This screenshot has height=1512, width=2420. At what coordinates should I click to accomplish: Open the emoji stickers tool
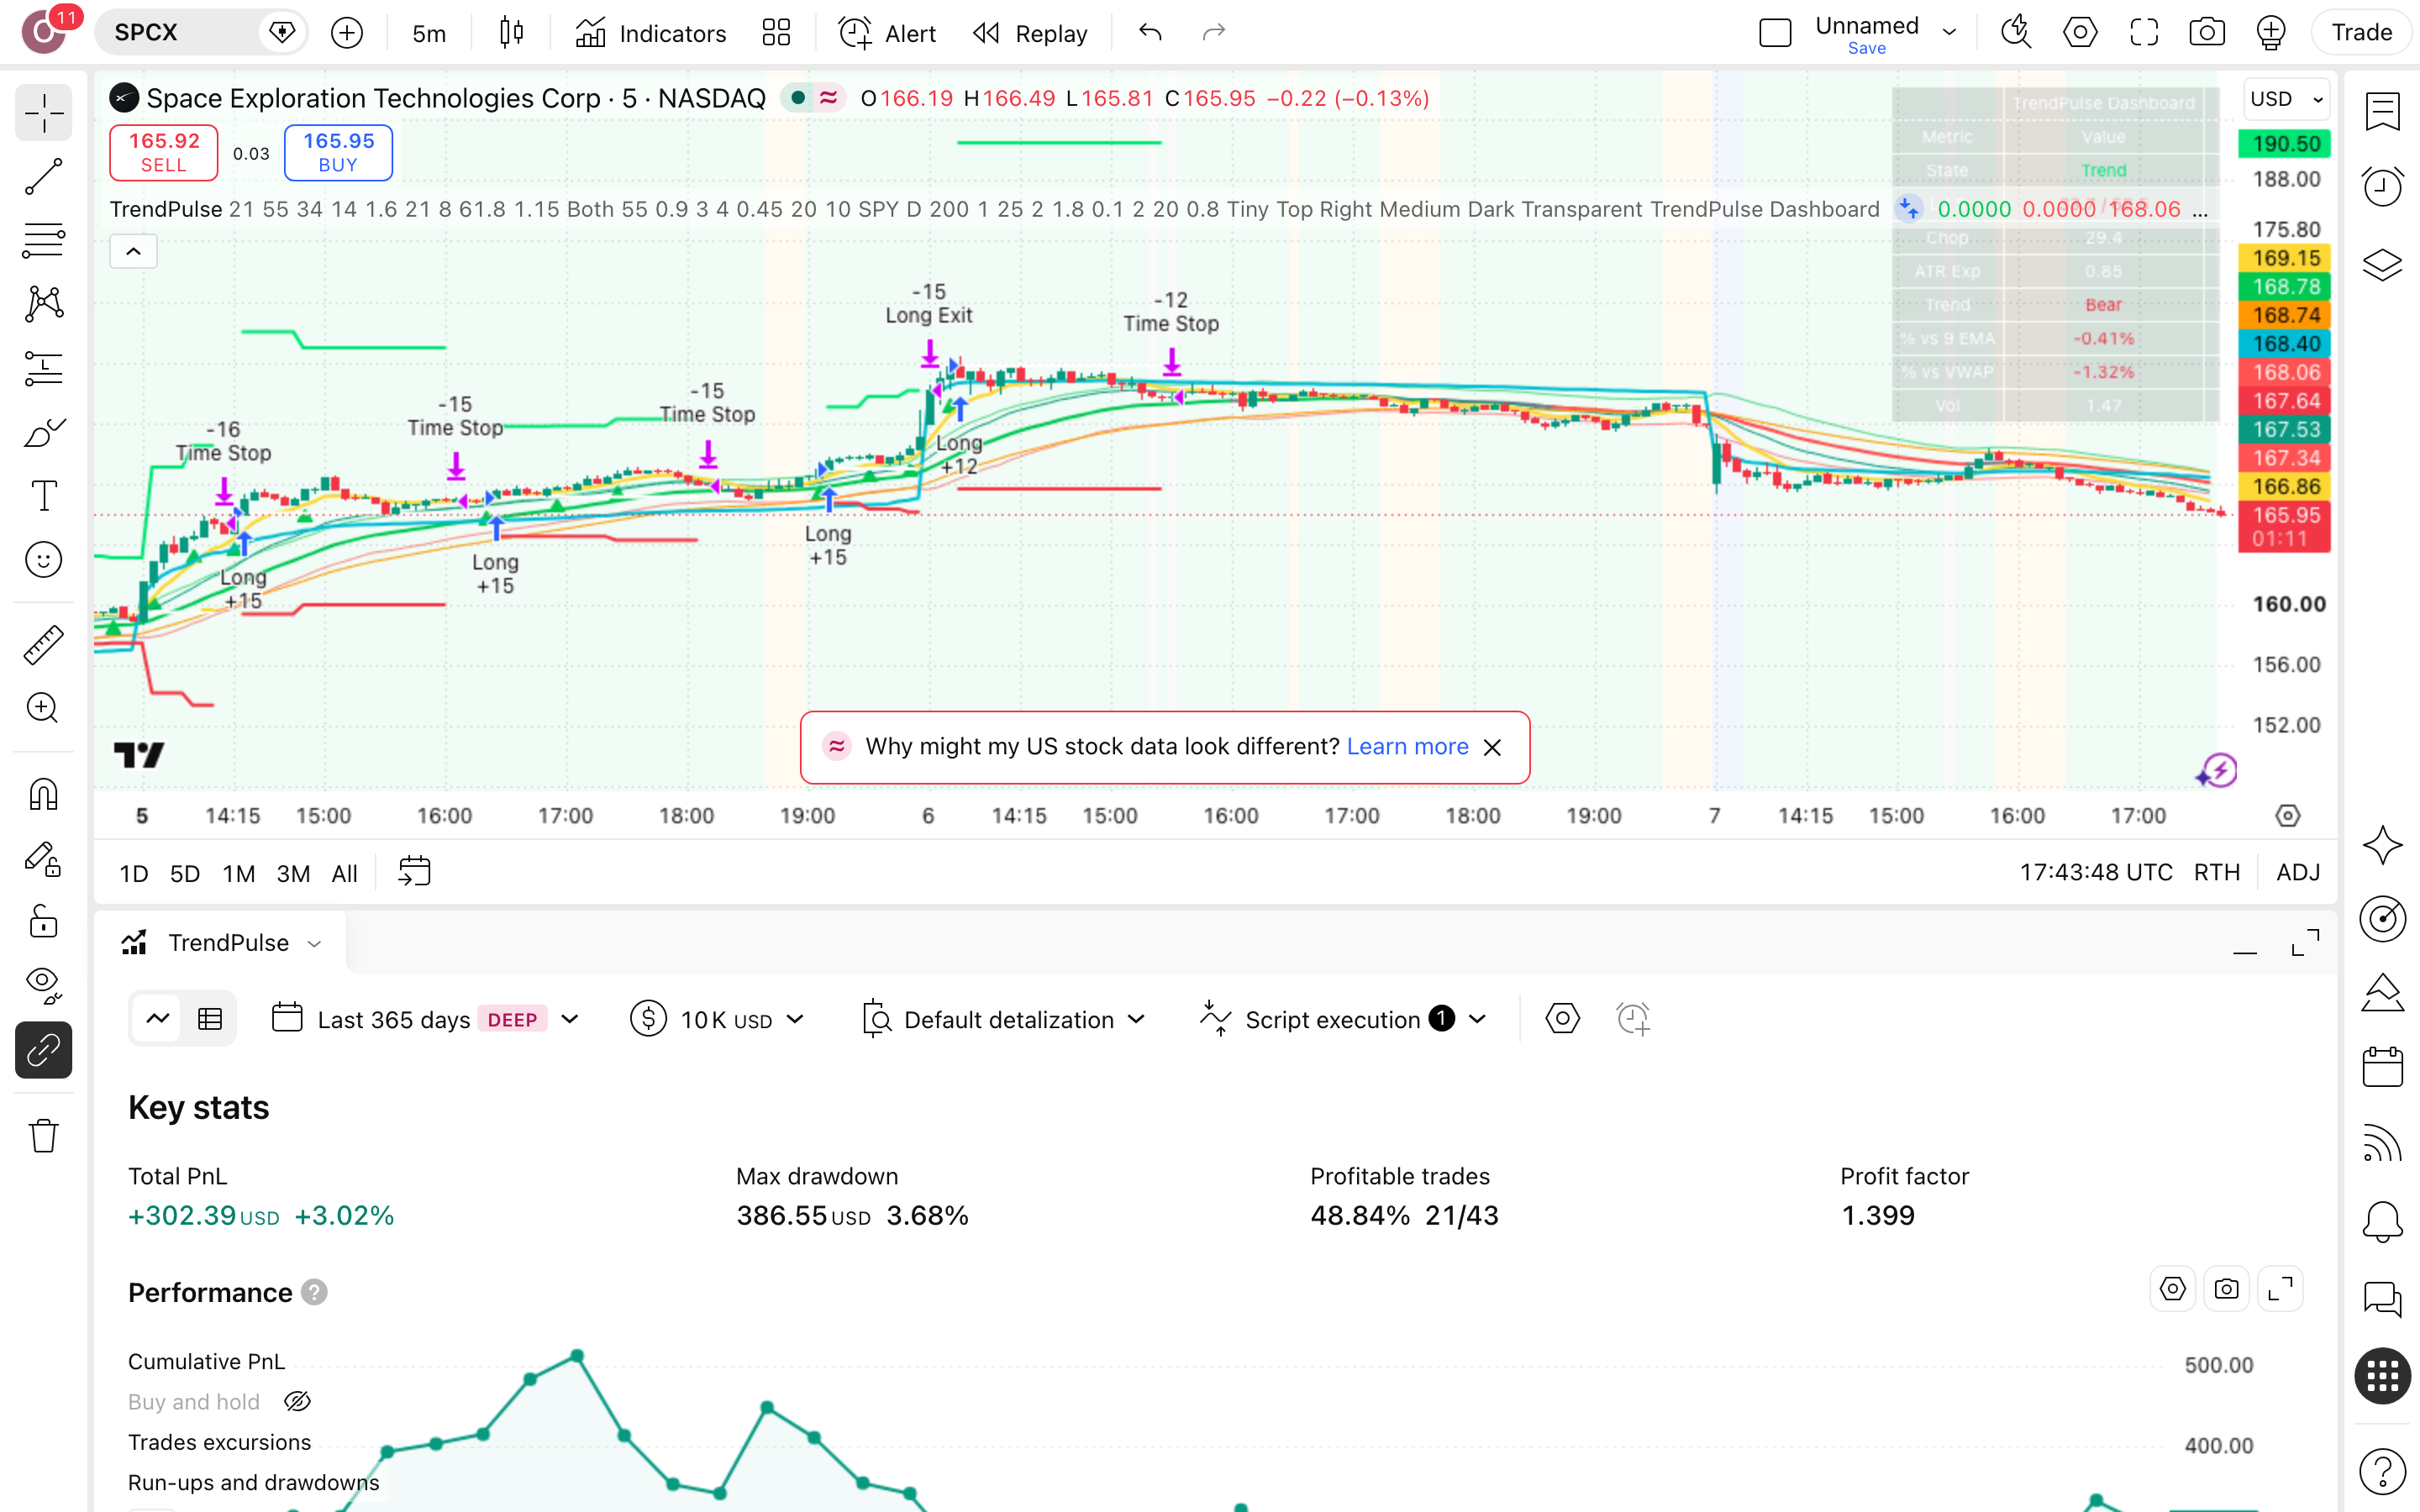[x=43, y=560]
